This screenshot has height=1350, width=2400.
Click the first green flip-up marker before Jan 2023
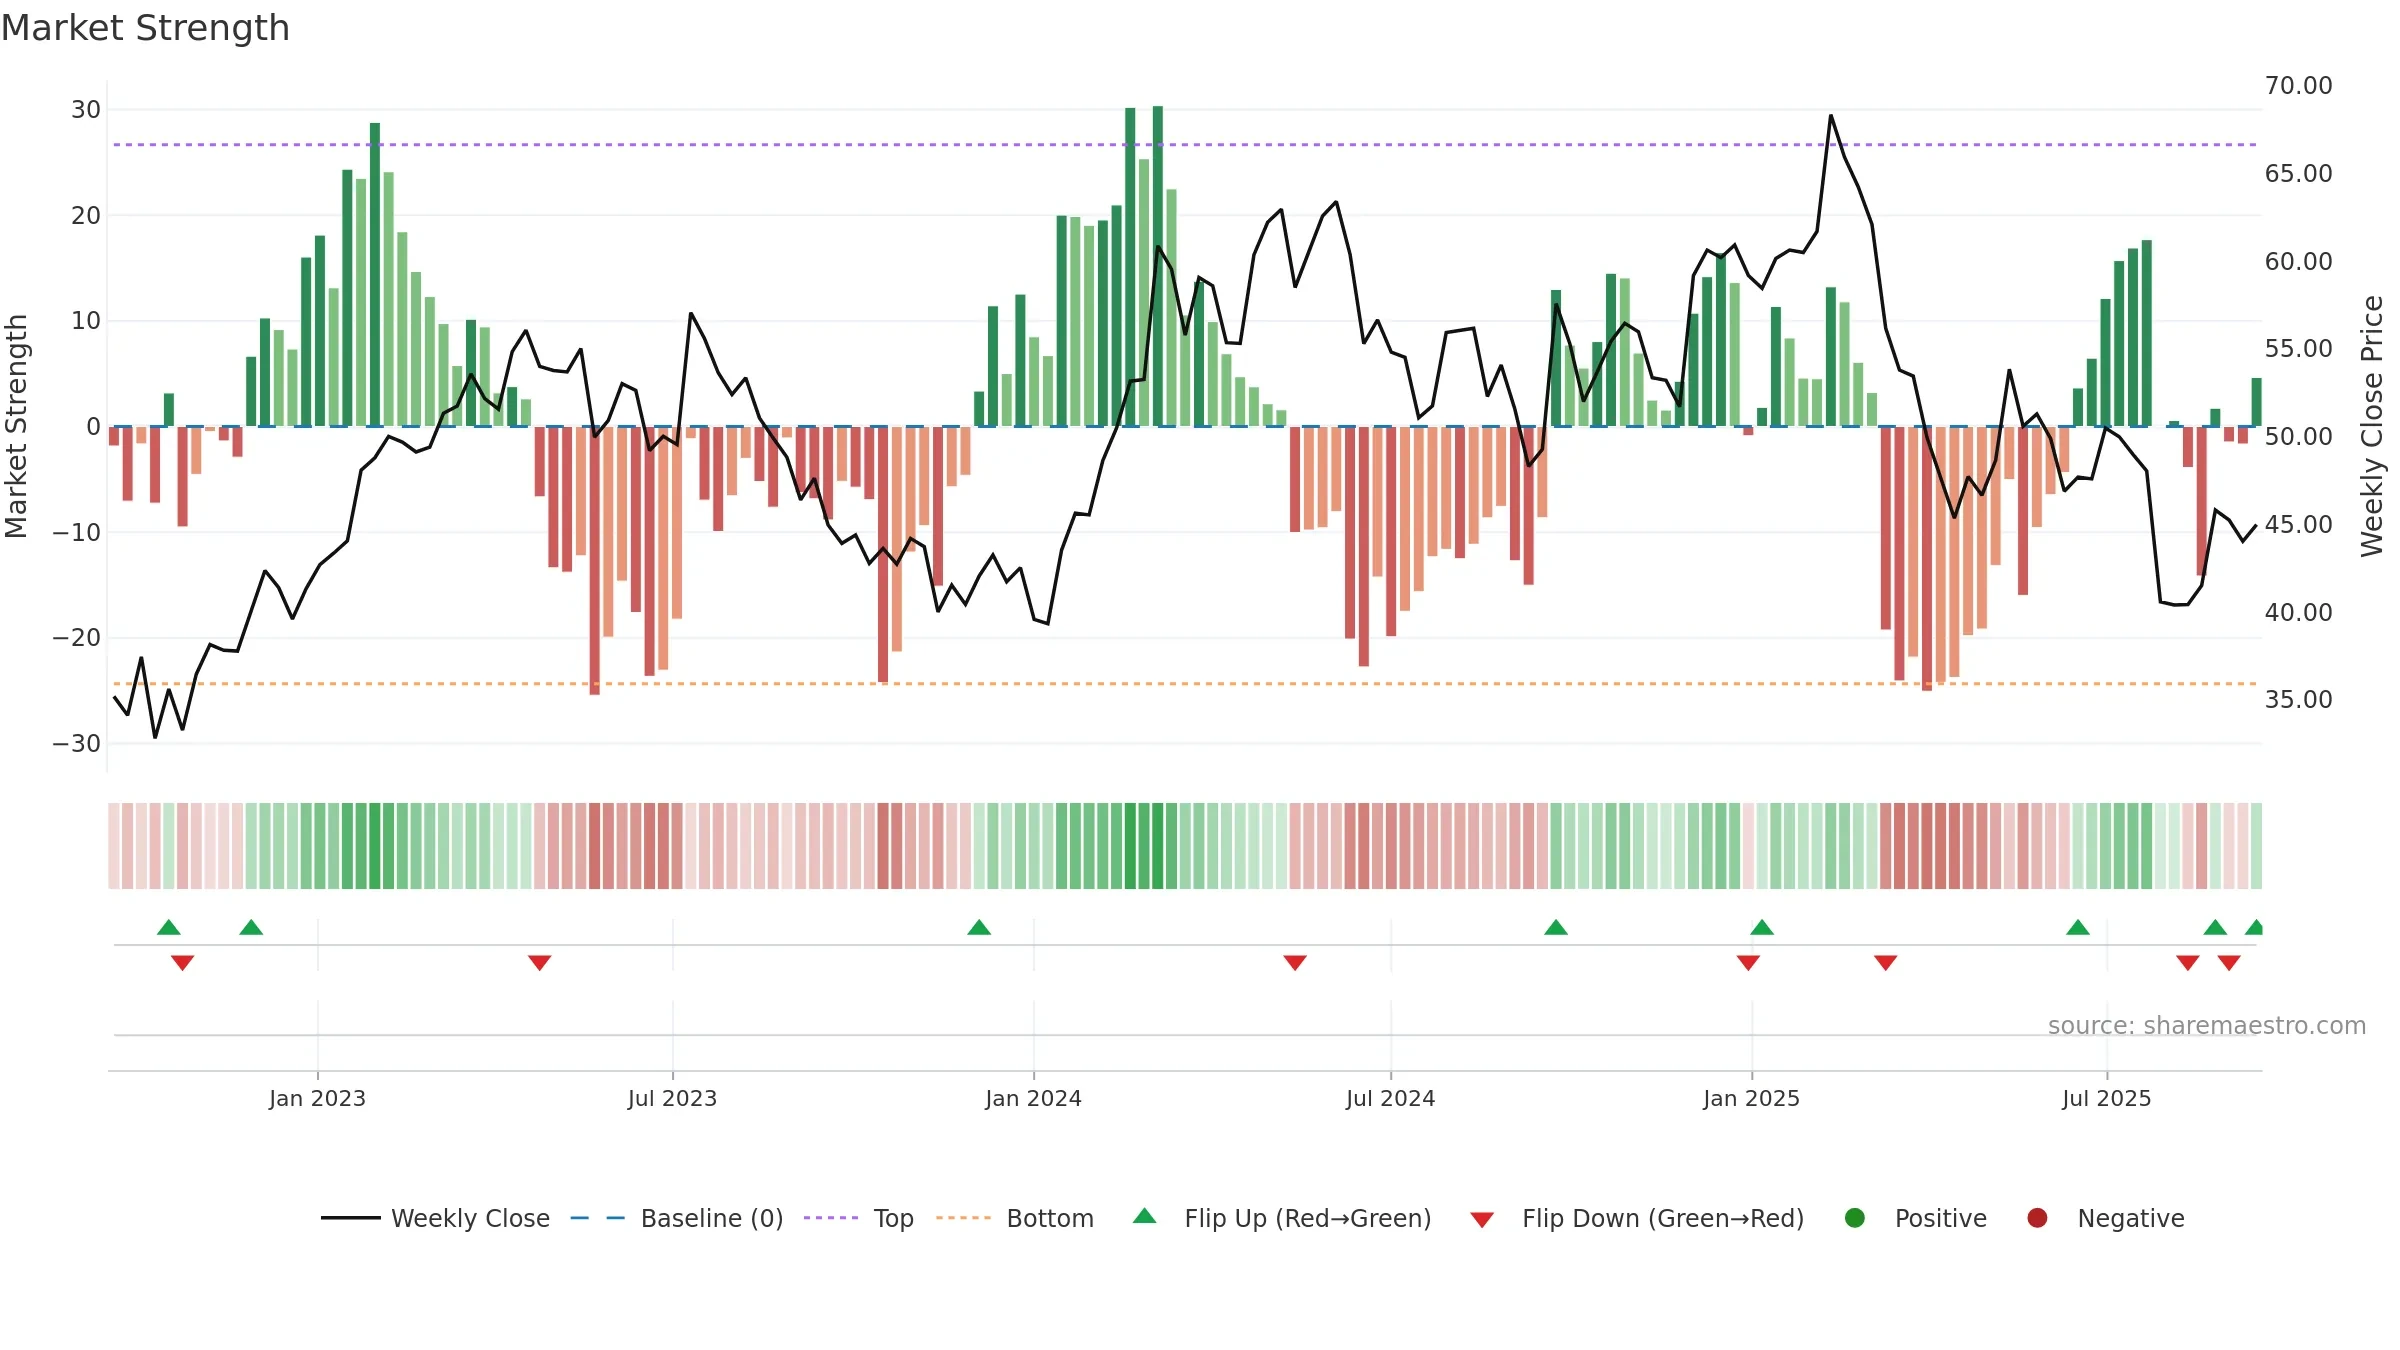tap(169, 927)
